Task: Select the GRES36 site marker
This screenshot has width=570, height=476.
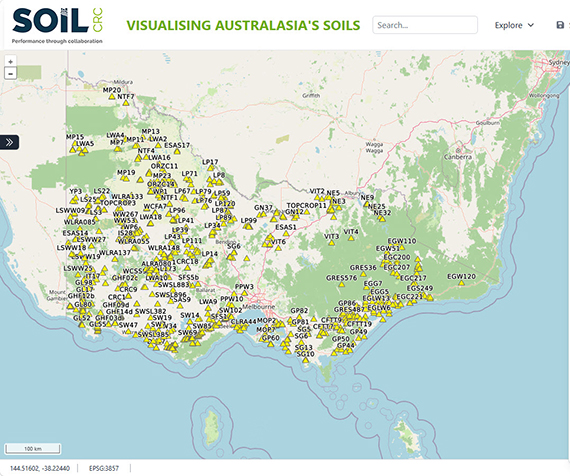Action: coord(363,274)
